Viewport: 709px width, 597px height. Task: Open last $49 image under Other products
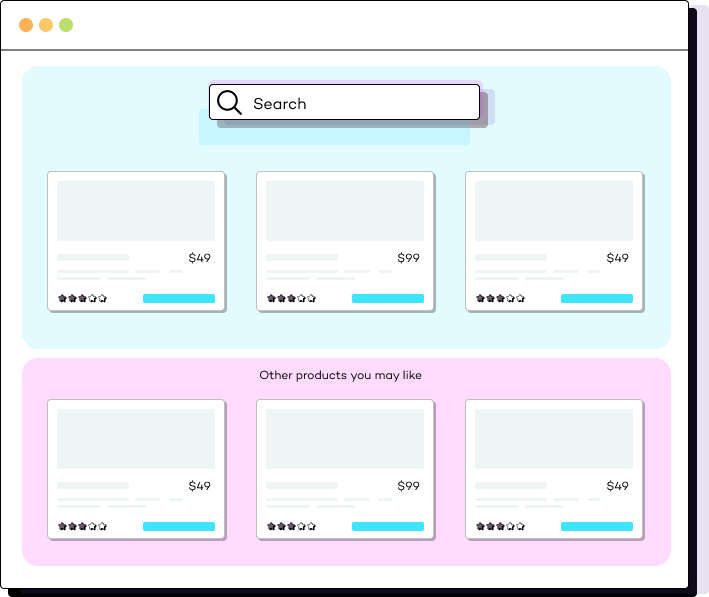point(553,439)
